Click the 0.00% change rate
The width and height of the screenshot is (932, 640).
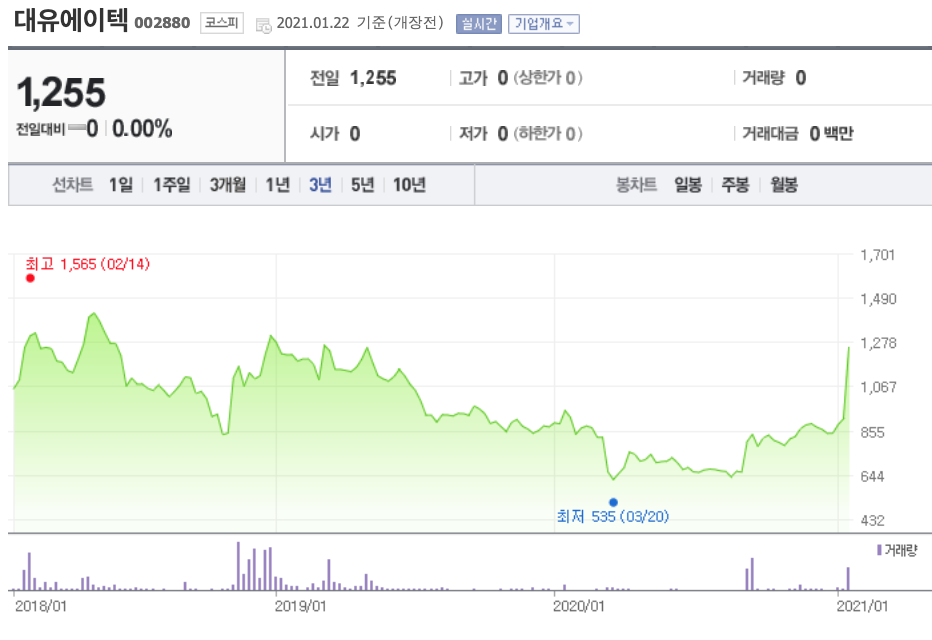(x=142, y=128)
